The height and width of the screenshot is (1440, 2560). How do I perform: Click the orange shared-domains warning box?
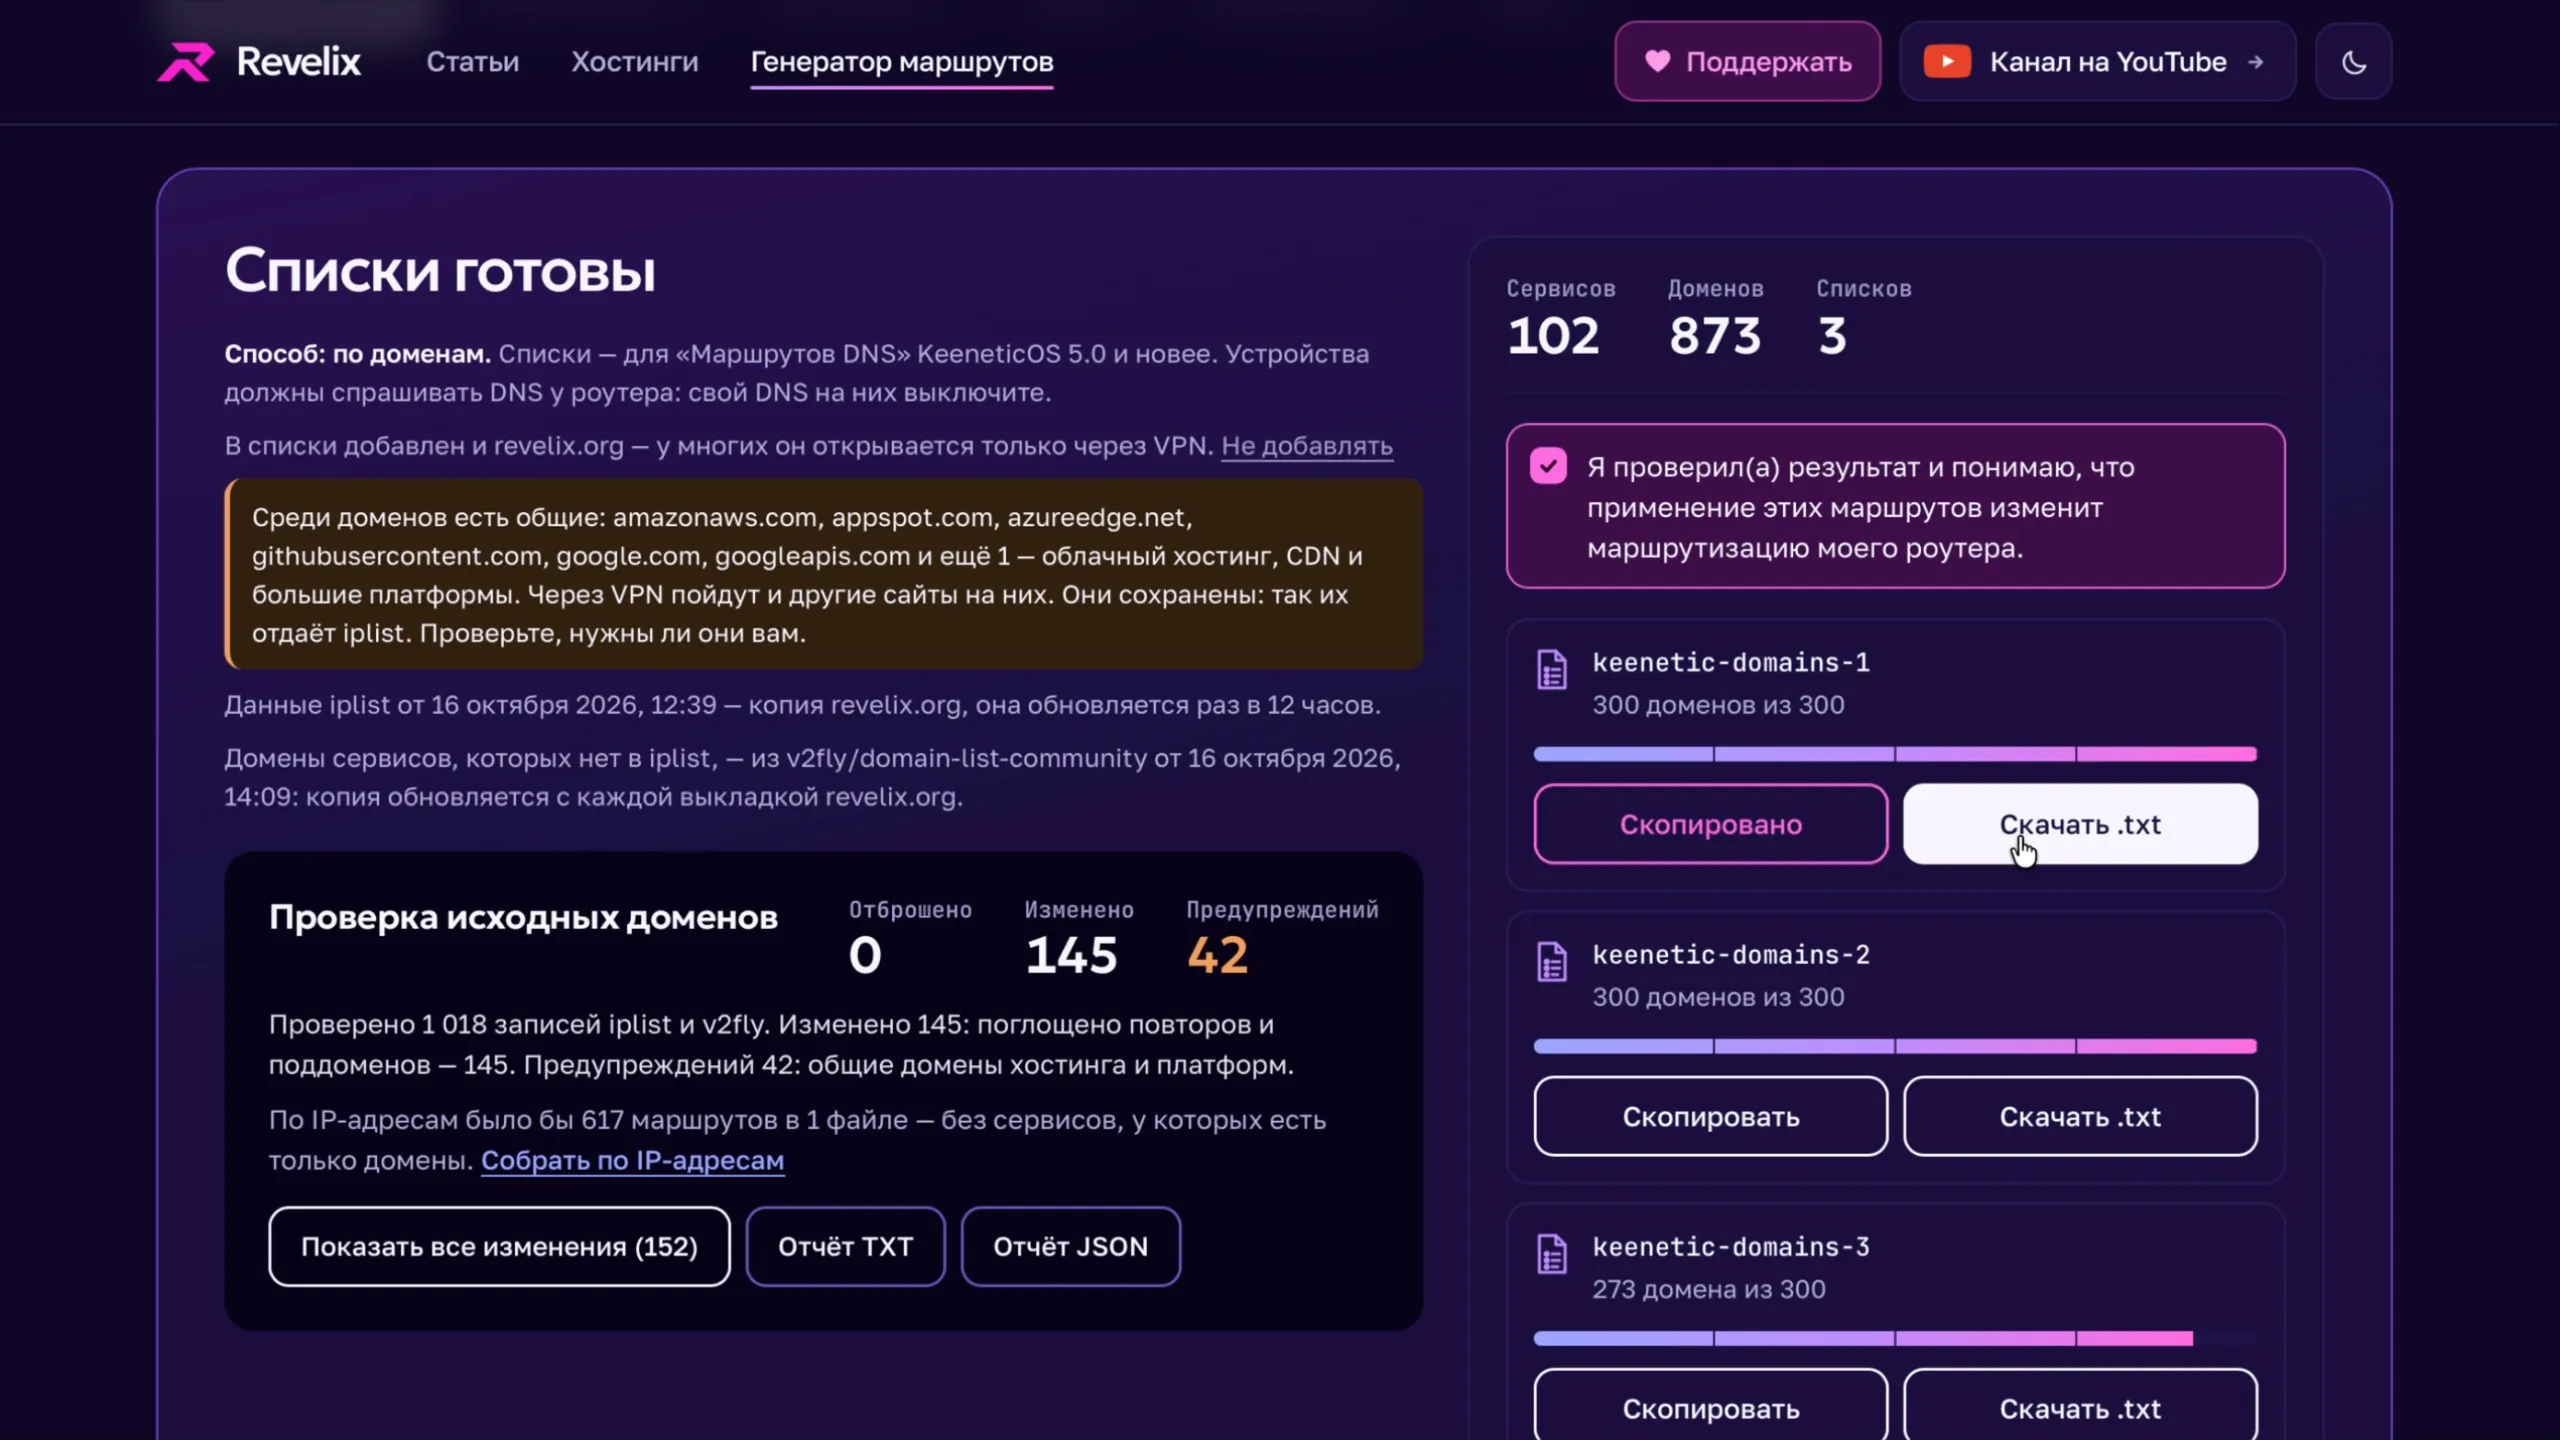pos(824,574)
